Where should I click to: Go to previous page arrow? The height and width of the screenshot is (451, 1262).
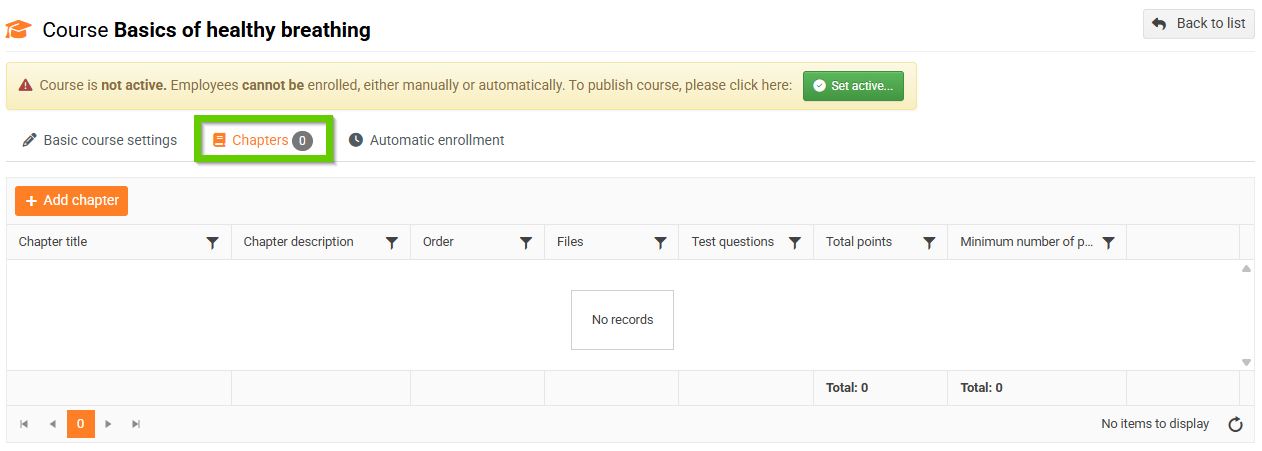(52, 424)
